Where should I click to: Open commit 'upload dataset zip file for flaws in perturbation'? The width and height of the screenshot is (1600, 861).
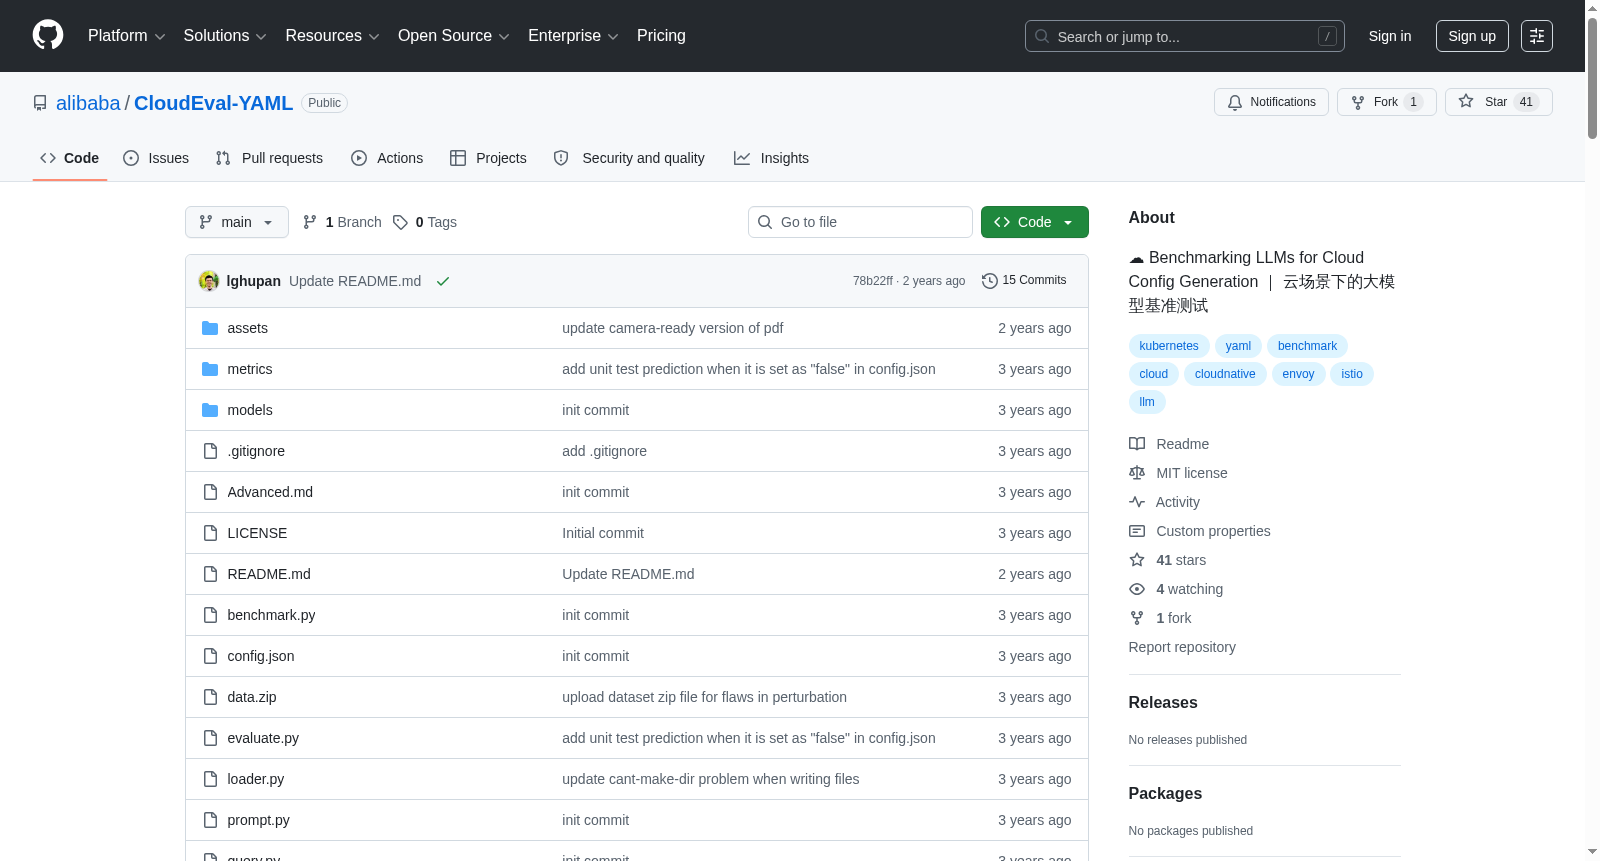pos(704,697)
